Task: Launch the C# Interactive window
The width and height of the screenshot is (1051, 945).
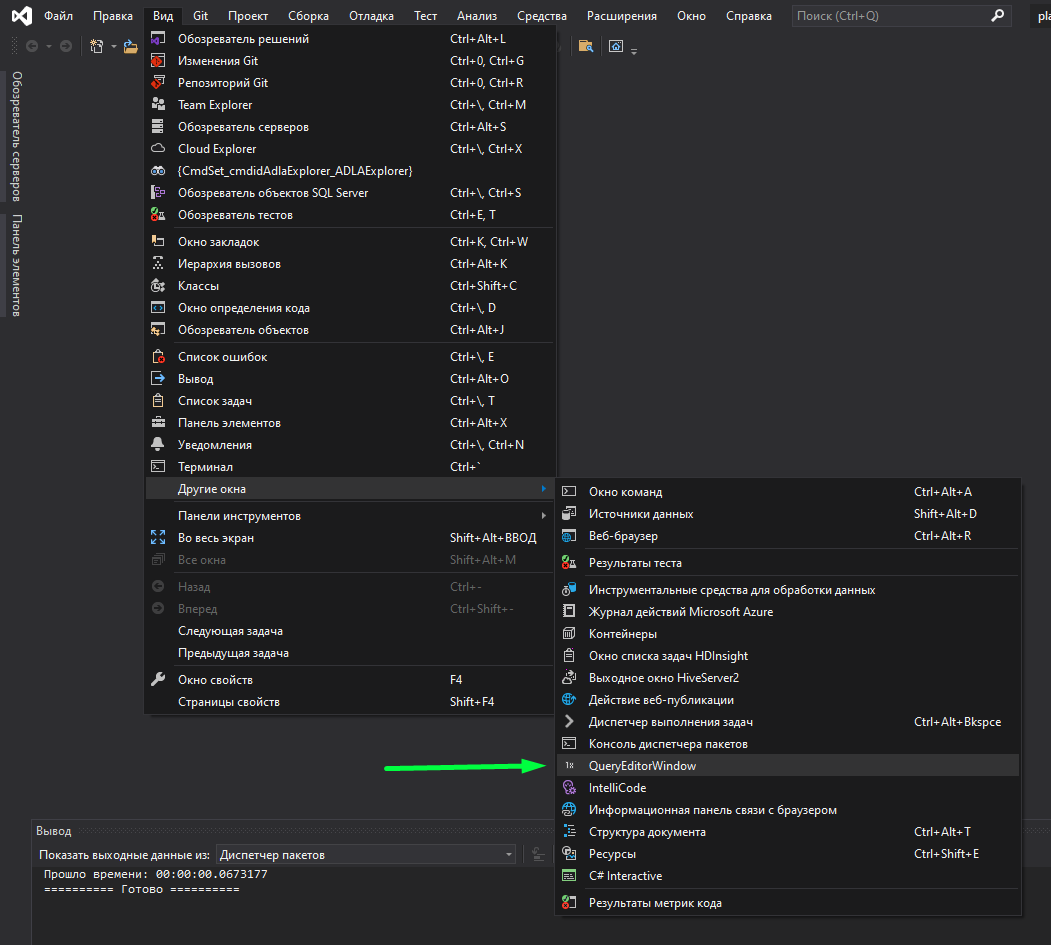Action: point(625,876)
